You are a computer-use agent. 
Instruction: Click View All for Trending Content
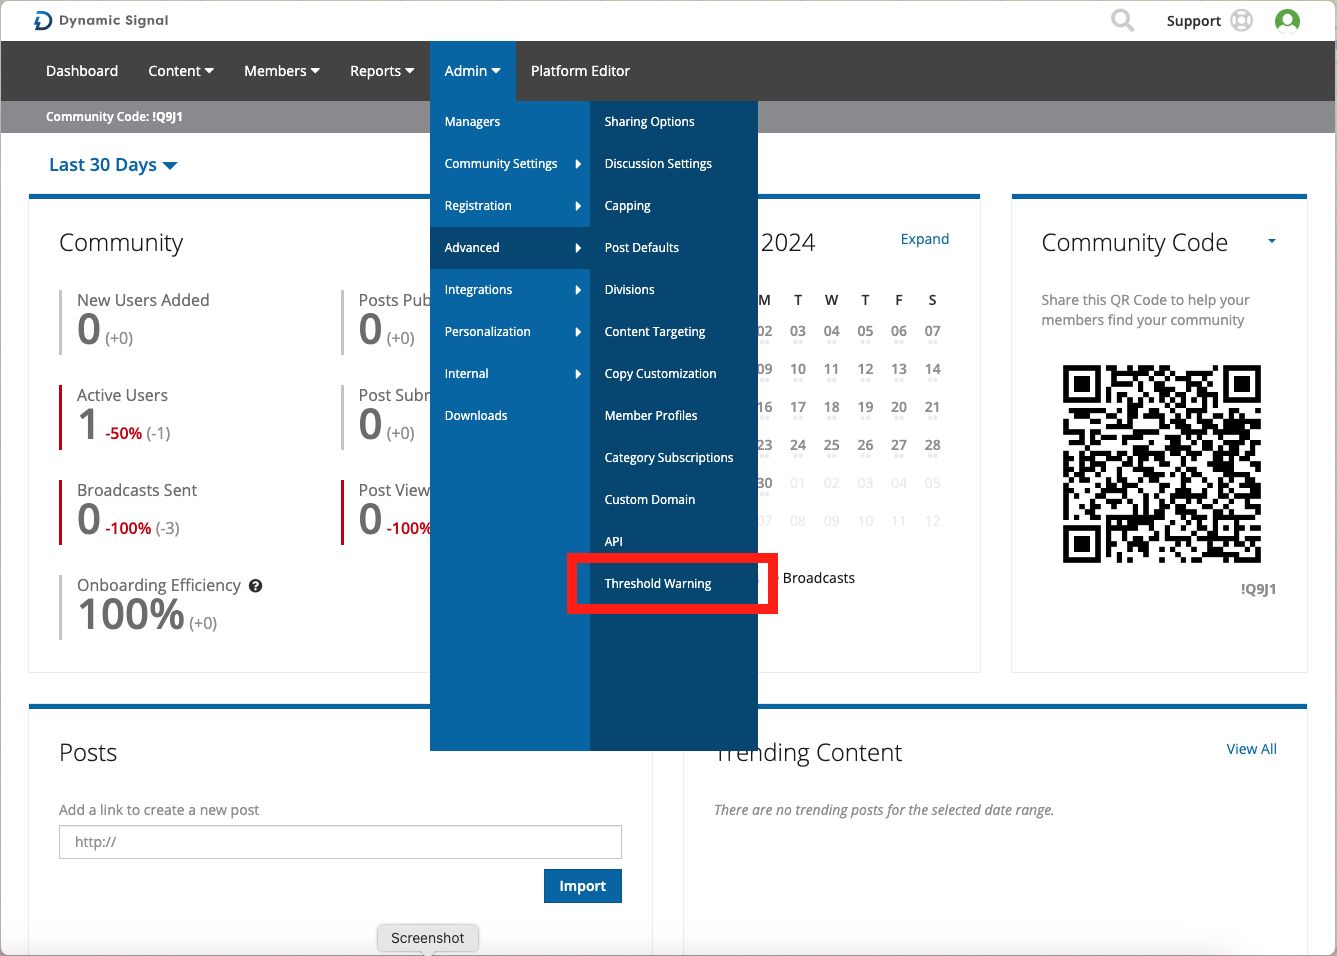coord(1251,749)
